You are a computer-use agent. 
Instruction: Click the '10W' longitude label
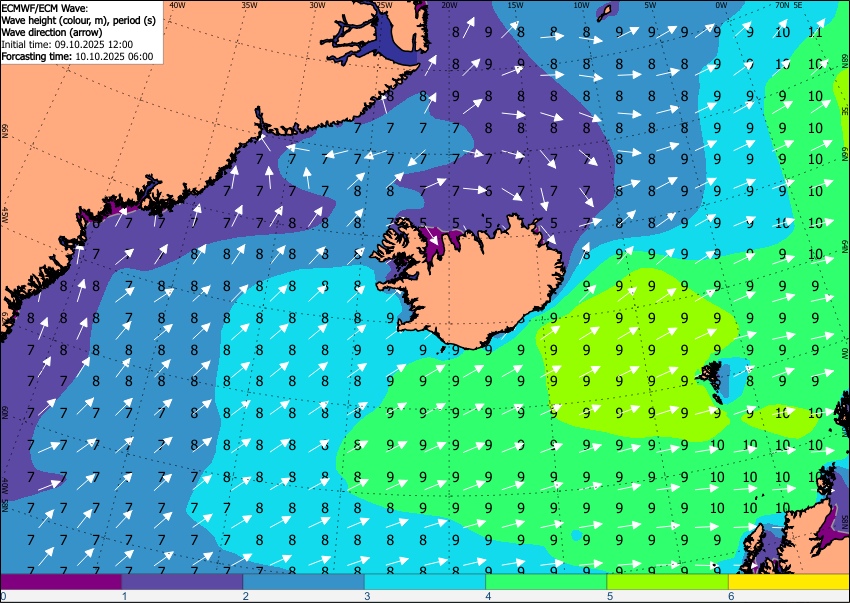coord(581,5)
